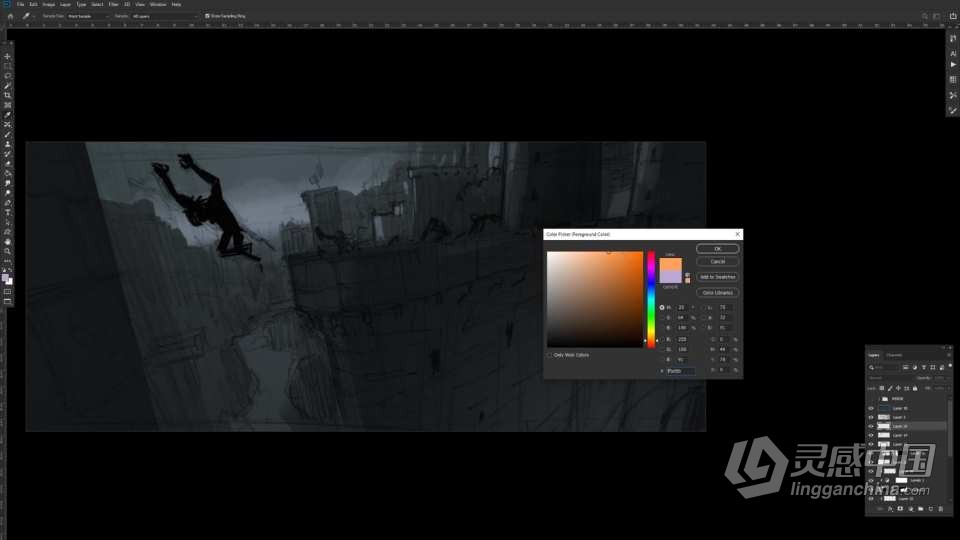Screen dimensions: 960x540
Task: Select the Green (G) radio button
Action: click(662, 350)
